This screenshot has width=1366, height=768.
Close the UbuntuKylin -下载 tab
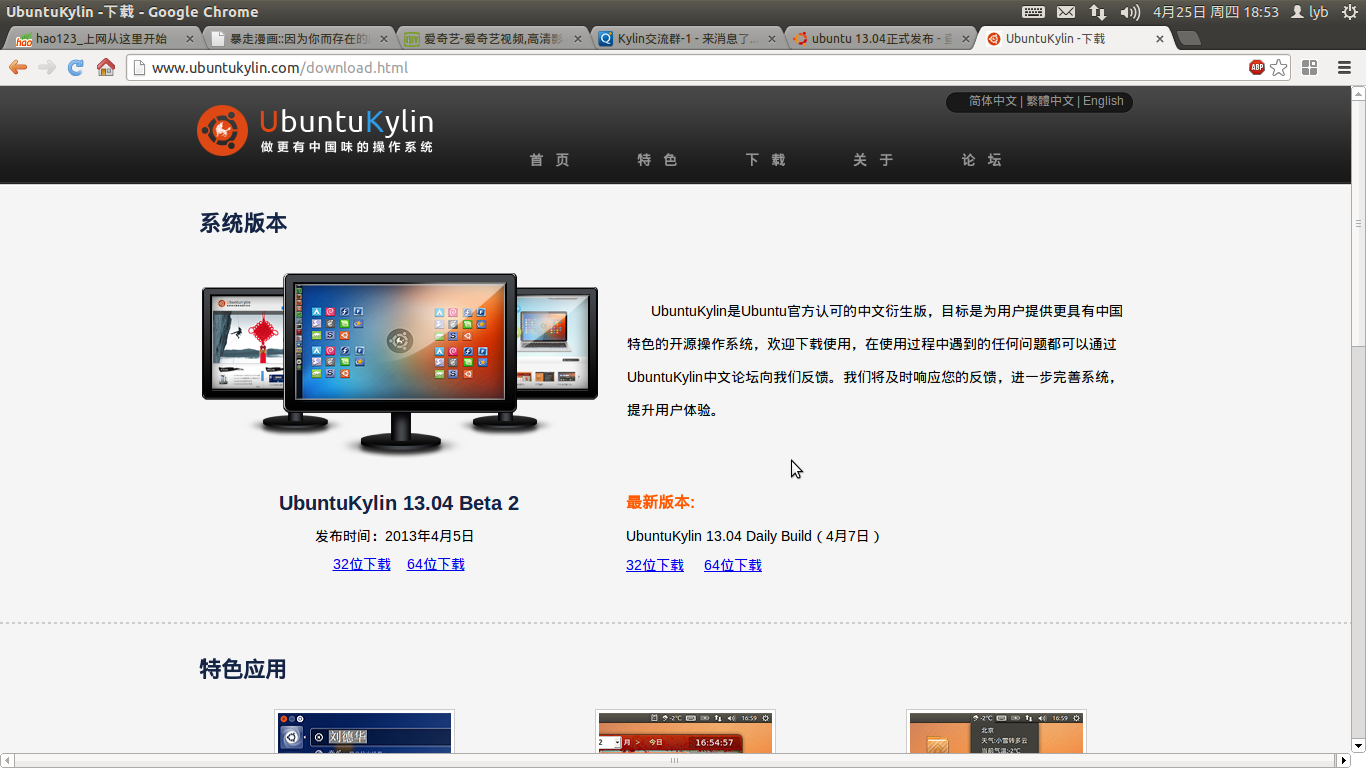pyautogui.click(x=1160, y=39)
